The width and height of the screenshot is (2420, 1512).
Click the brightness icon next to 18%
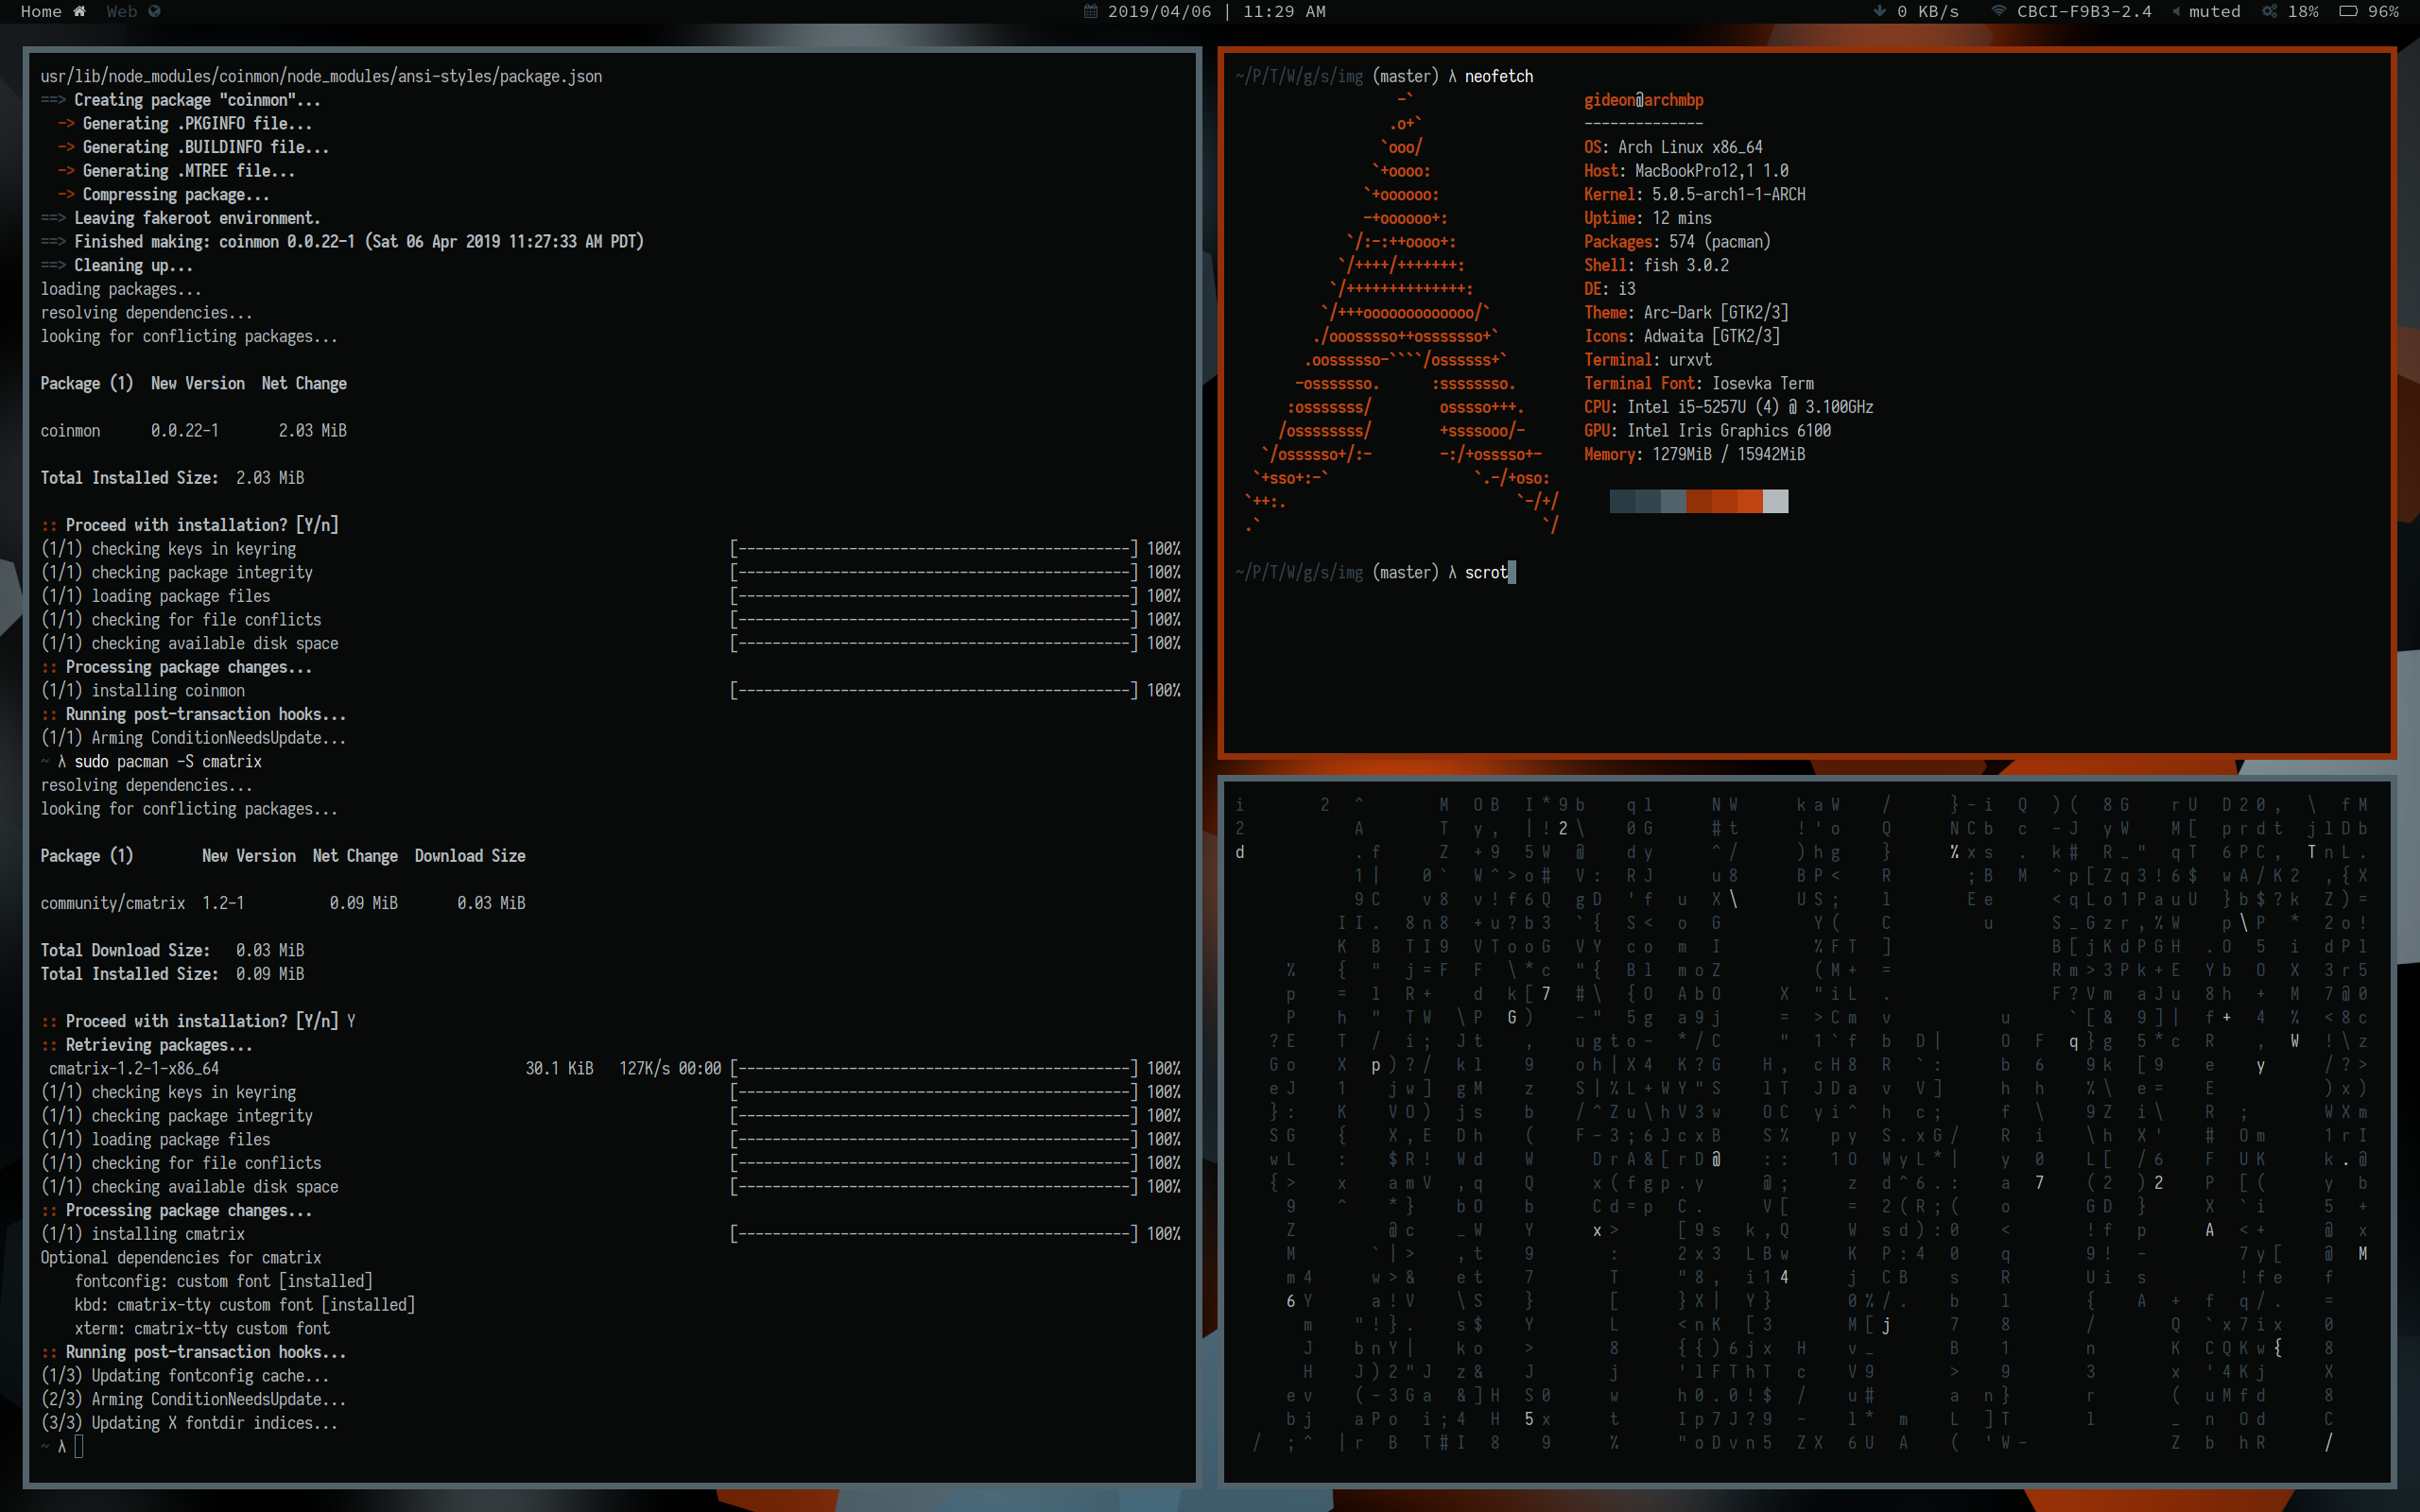[x=2270, y=11]
